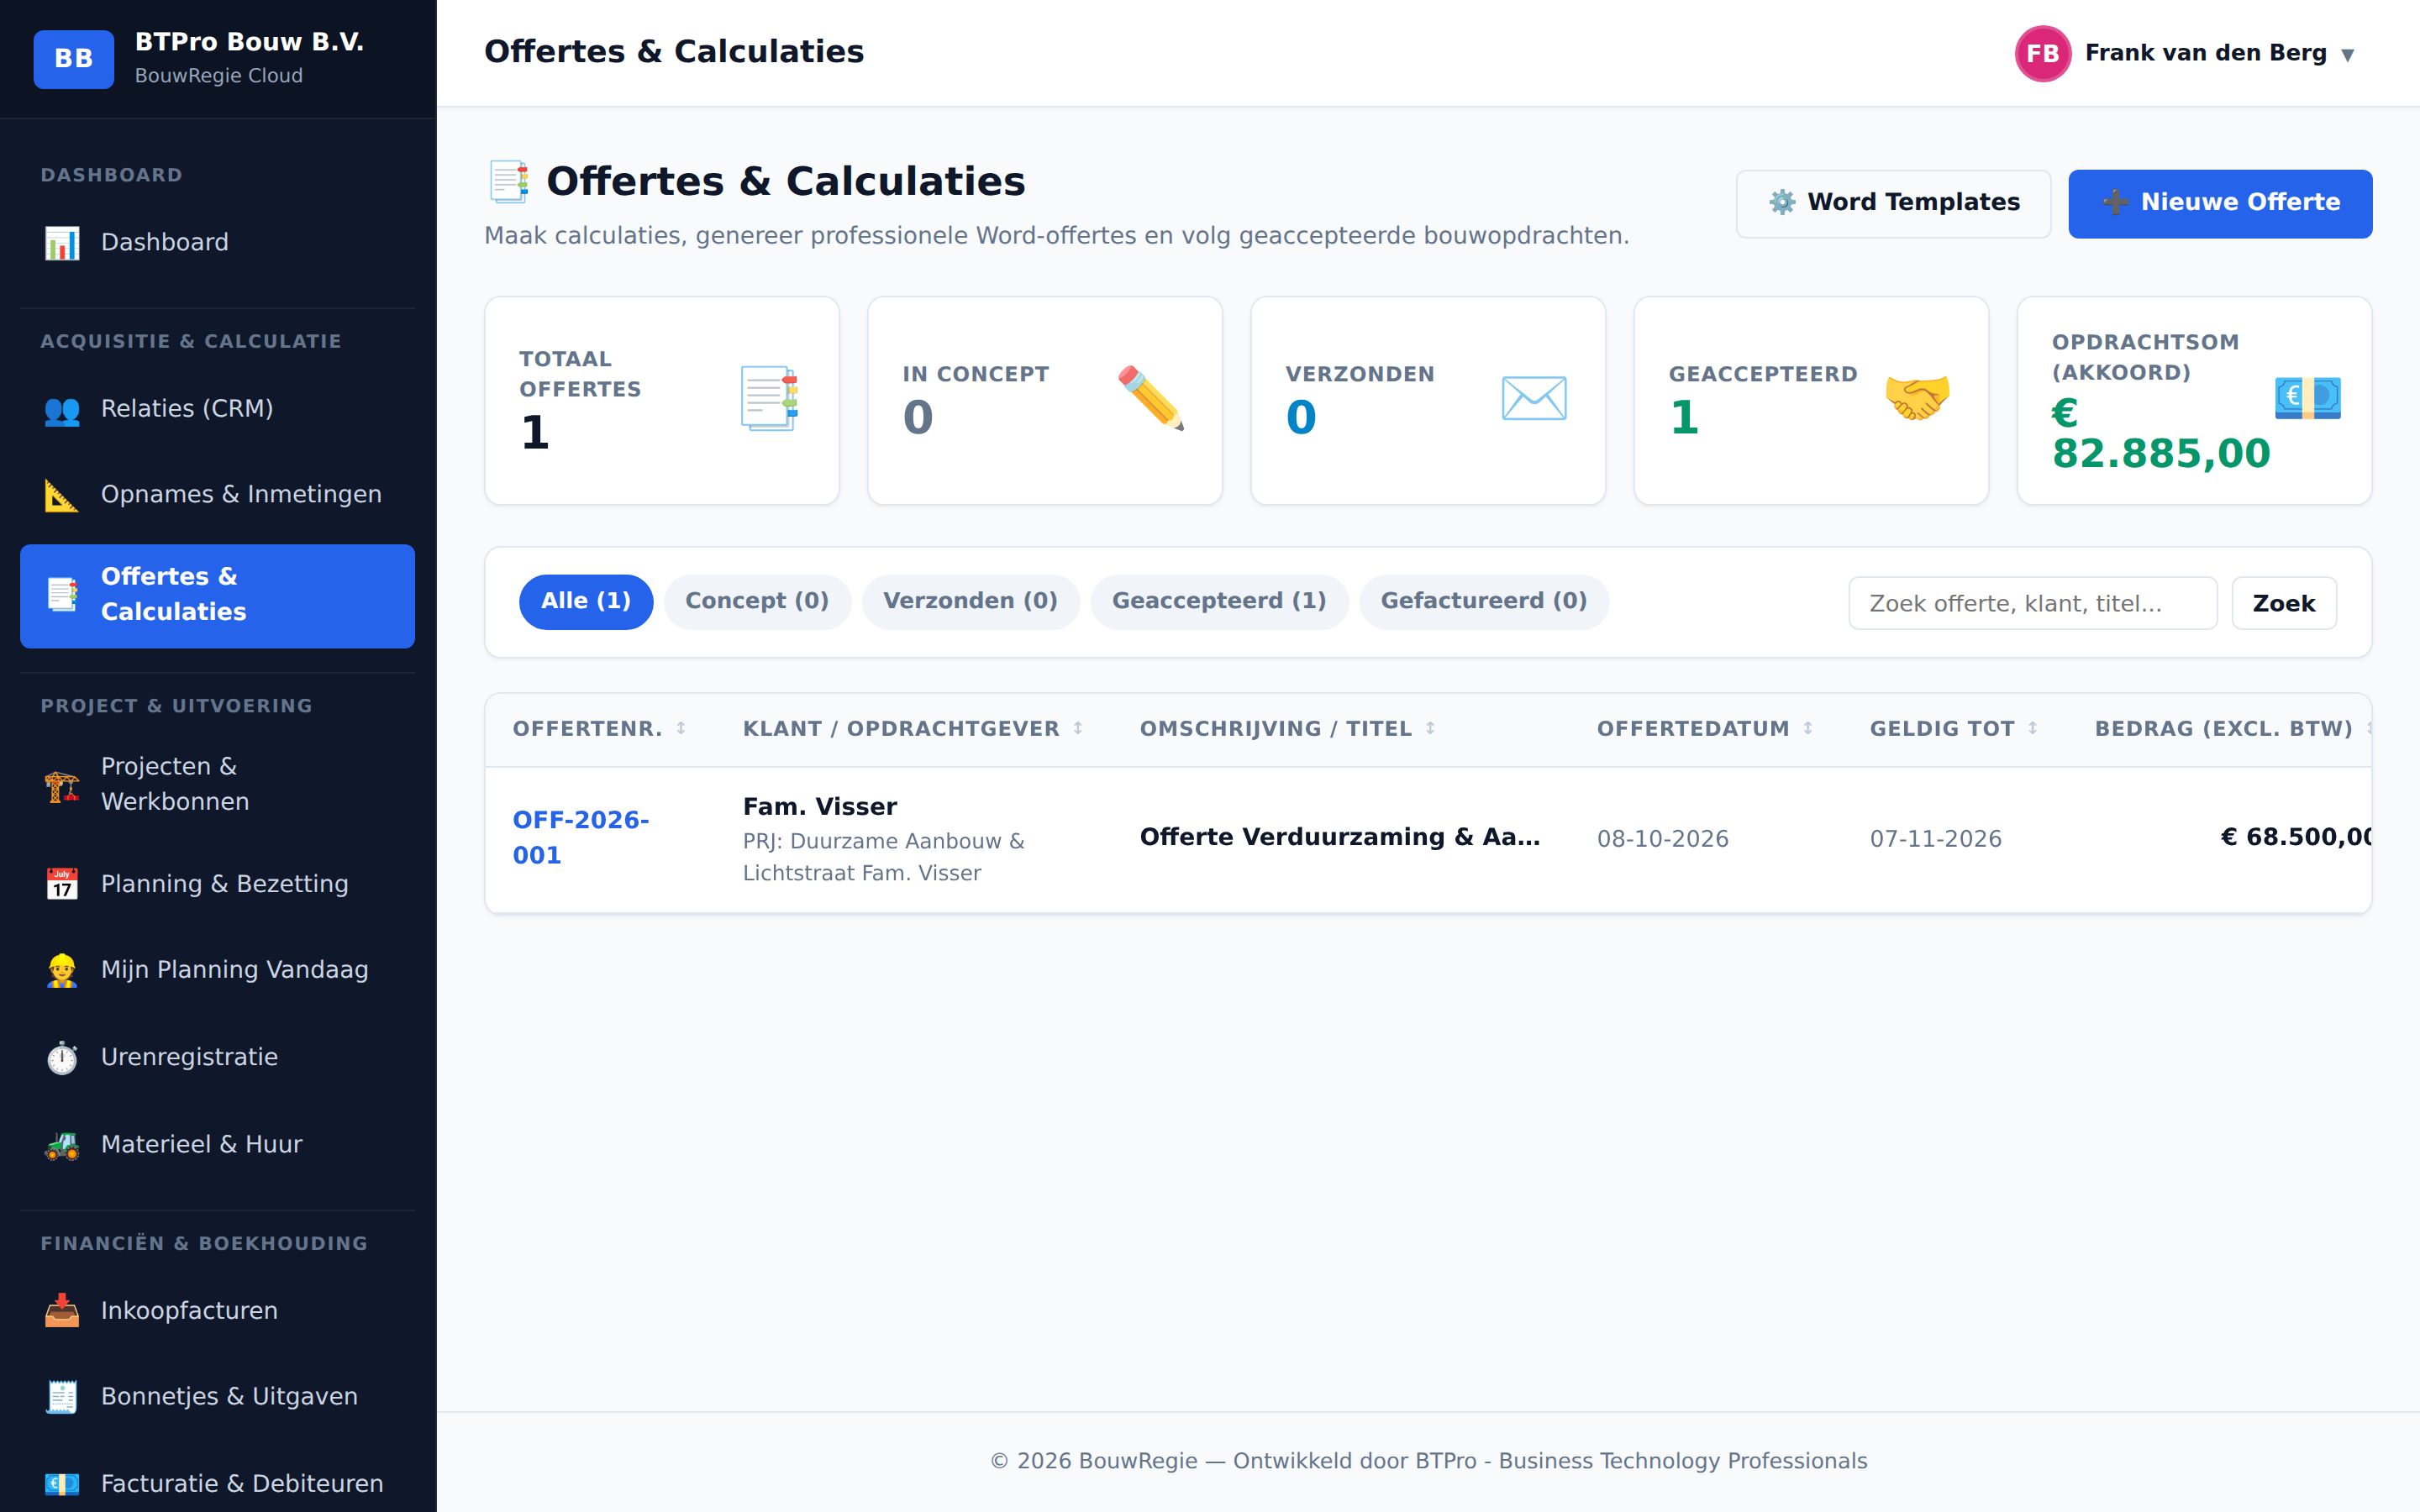Click the offertedatum 08-10-2026 cell

click(x=1662, y=839)
